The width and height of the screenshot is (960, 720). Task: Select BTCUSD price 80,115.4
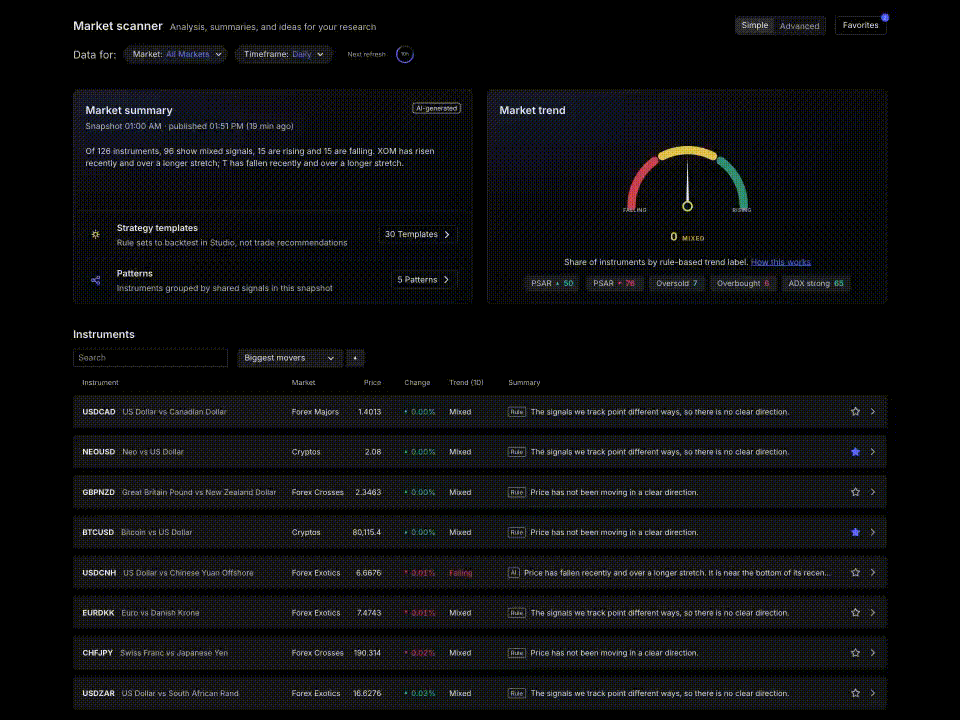367,533
